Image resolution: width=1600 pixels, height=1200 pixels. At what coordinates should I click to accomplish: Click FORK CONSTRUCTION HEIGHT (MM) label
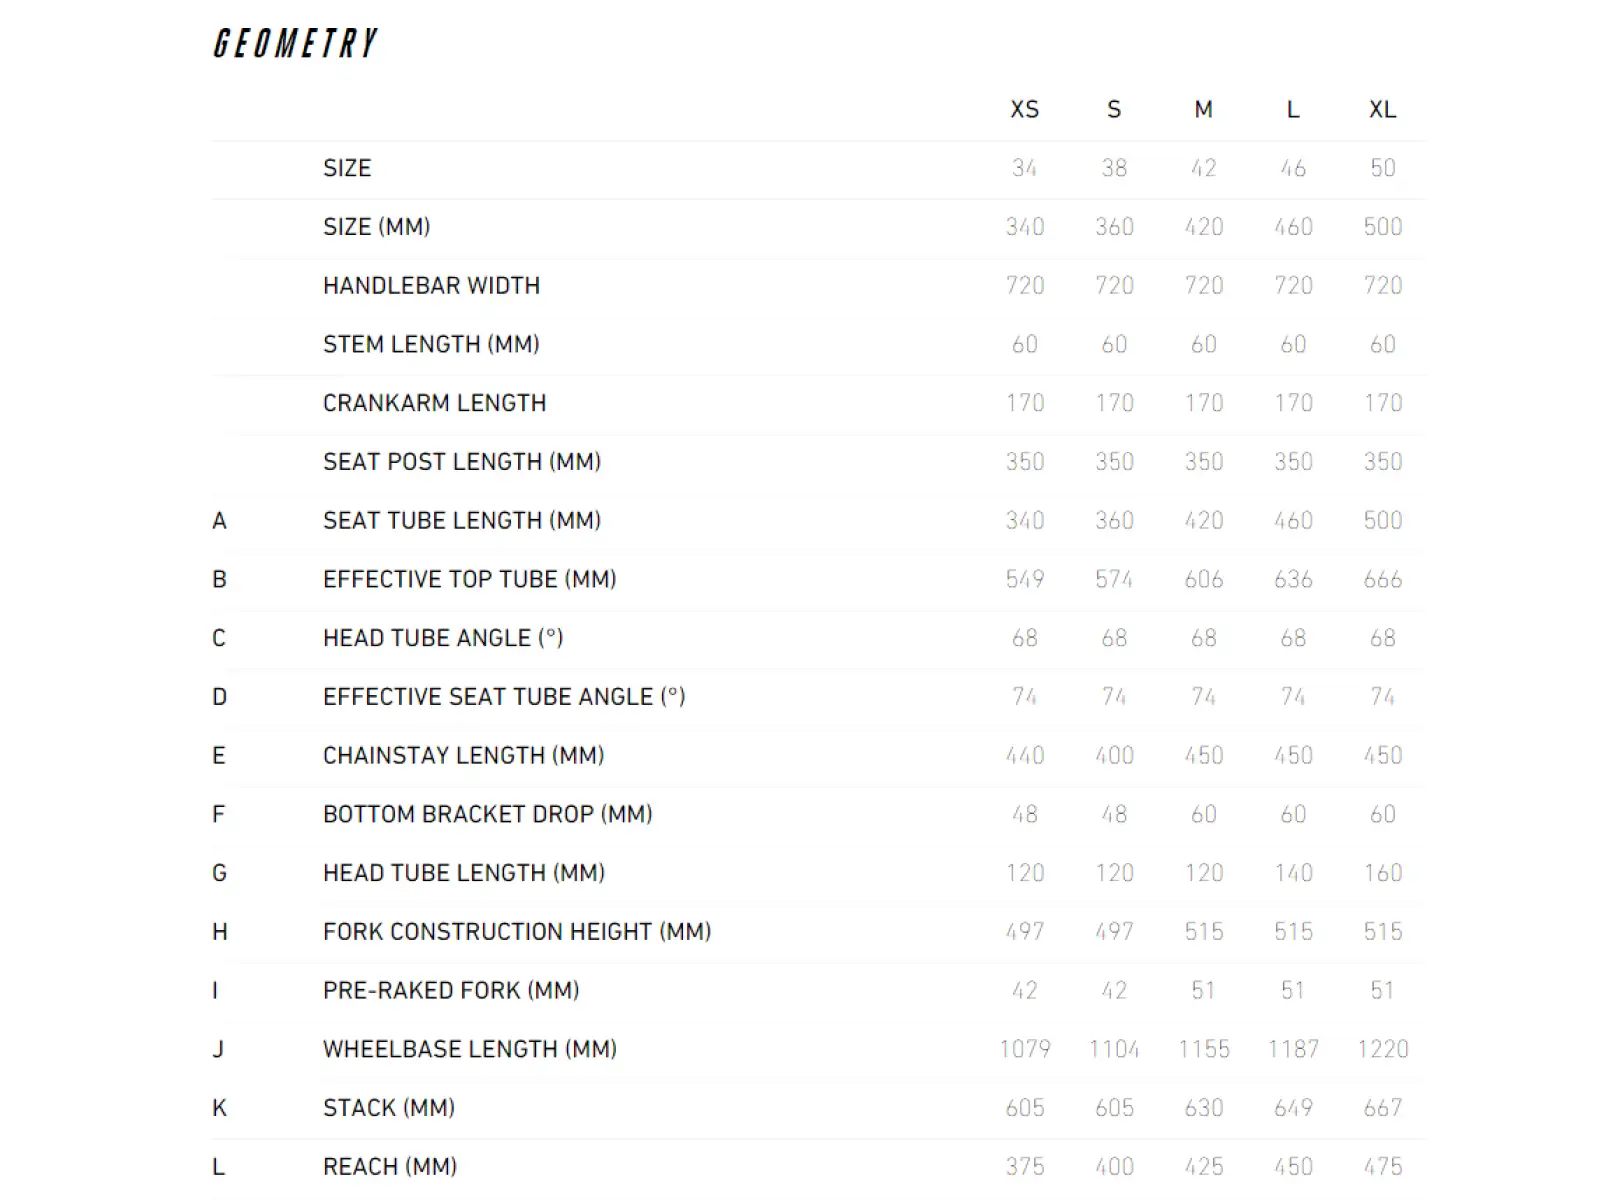click(x=517, y=932)
